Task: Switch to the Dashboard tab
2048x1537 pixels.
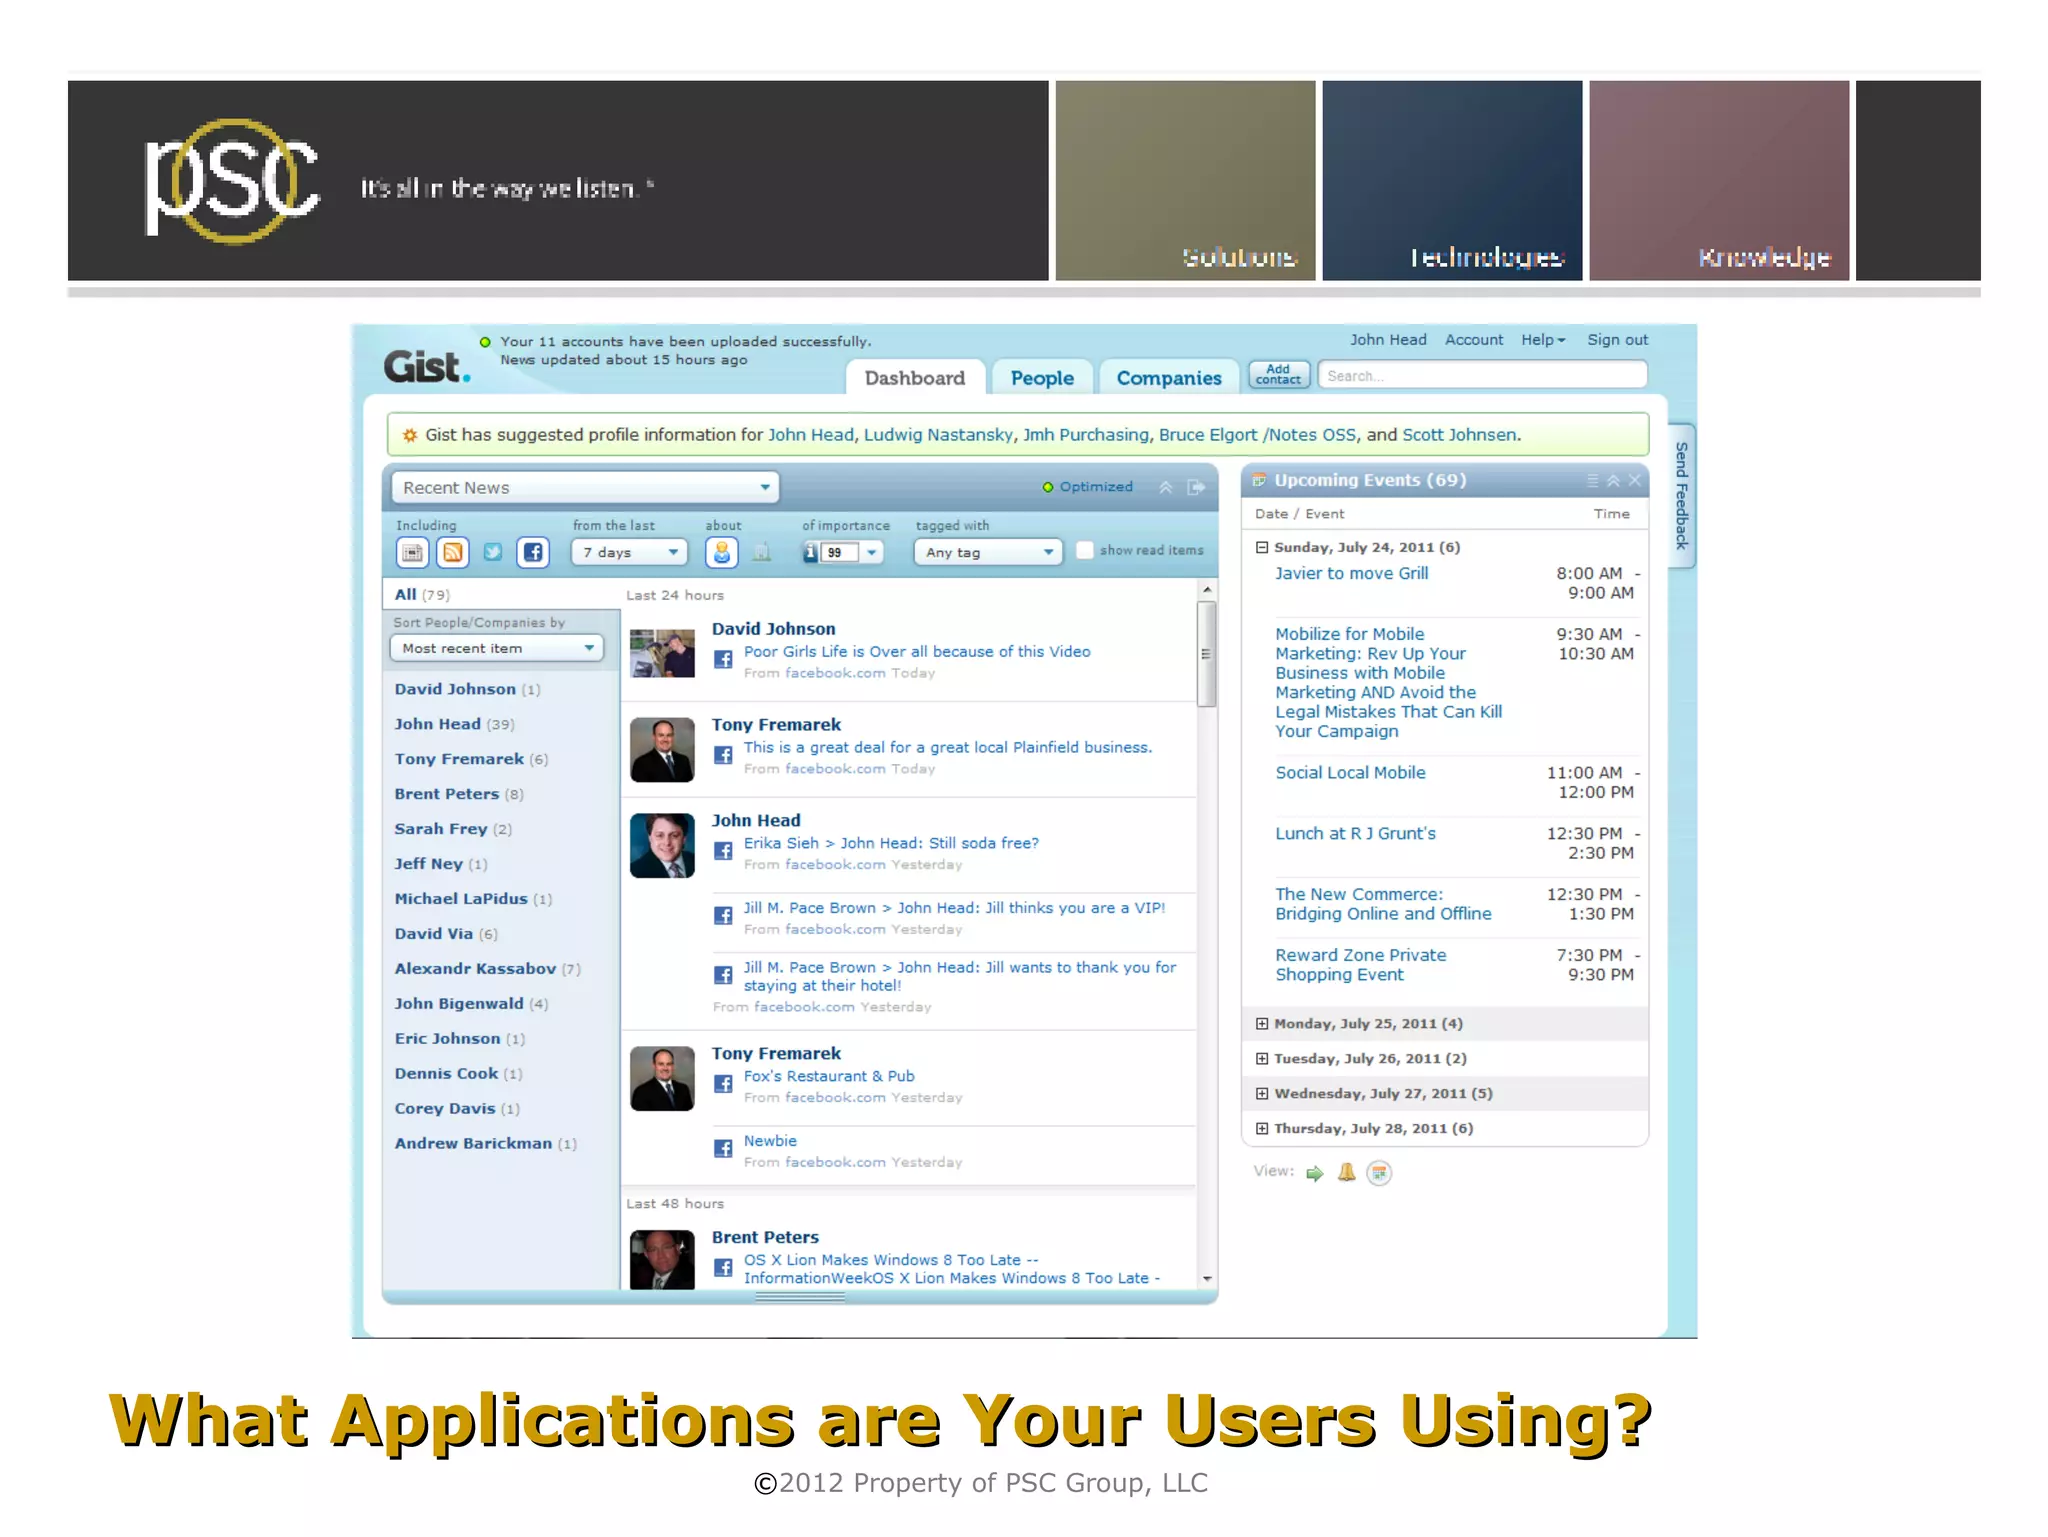Action: 915,378
